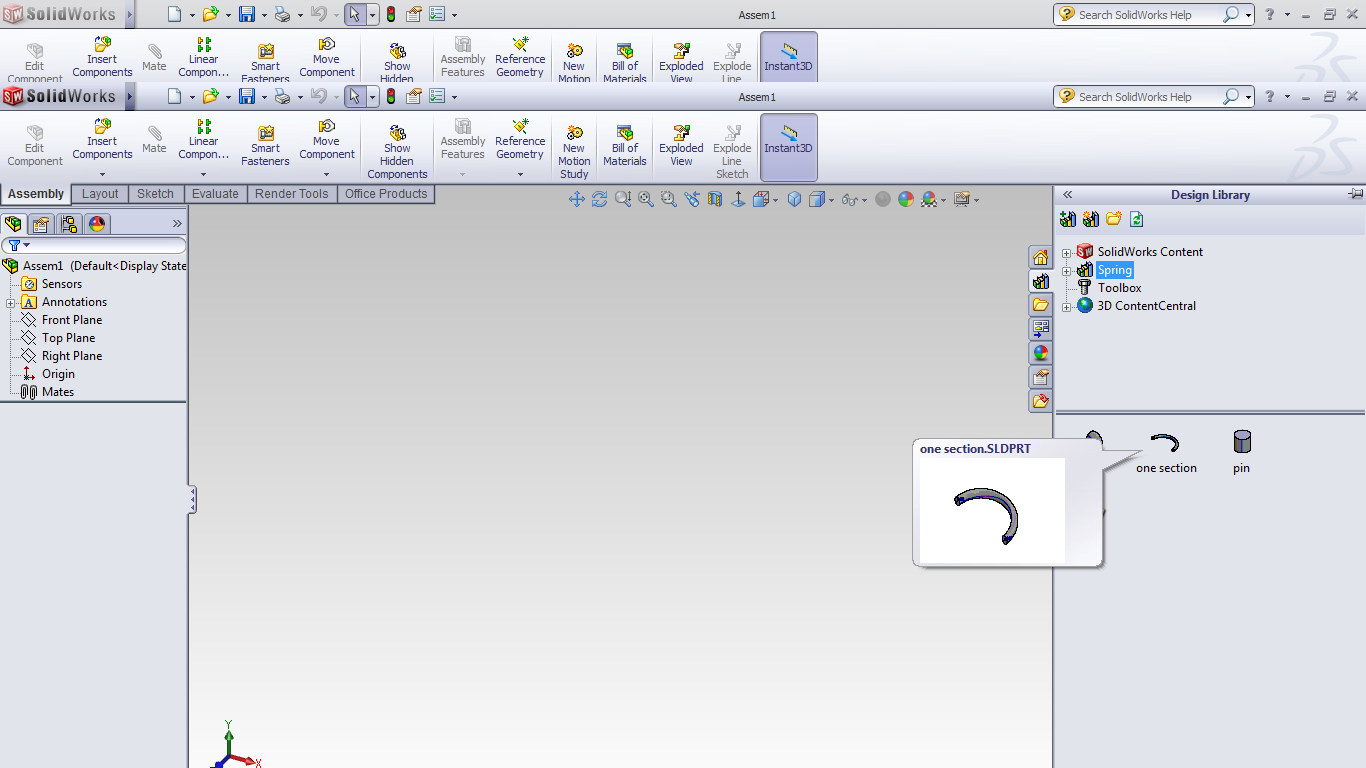This screenshot has height=768, width=1366.
Task: Expand the Annotations folder
Action: pyautogui.click(x=10, y=303)
